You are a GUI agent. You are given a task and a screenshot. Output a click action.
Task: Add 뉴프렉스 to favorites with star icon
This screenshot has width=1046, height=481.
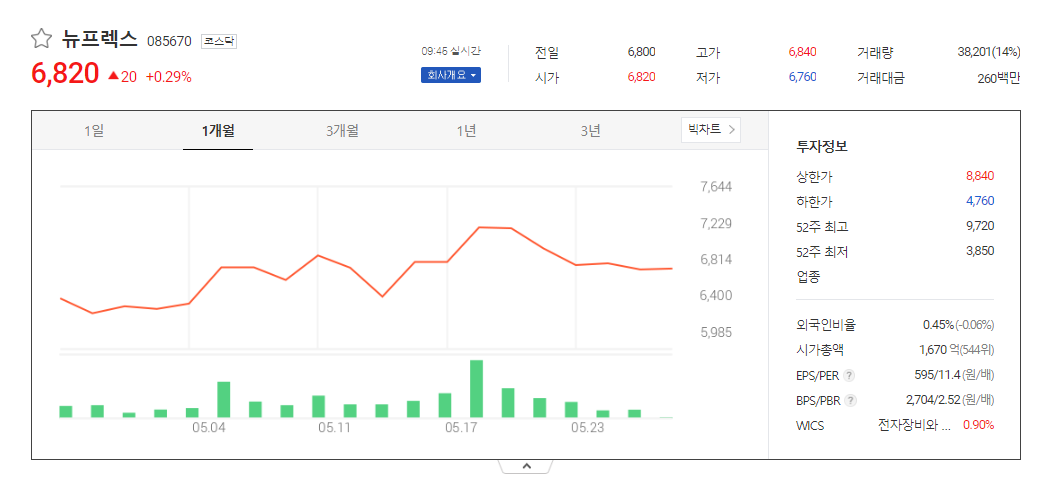[41, 39]
